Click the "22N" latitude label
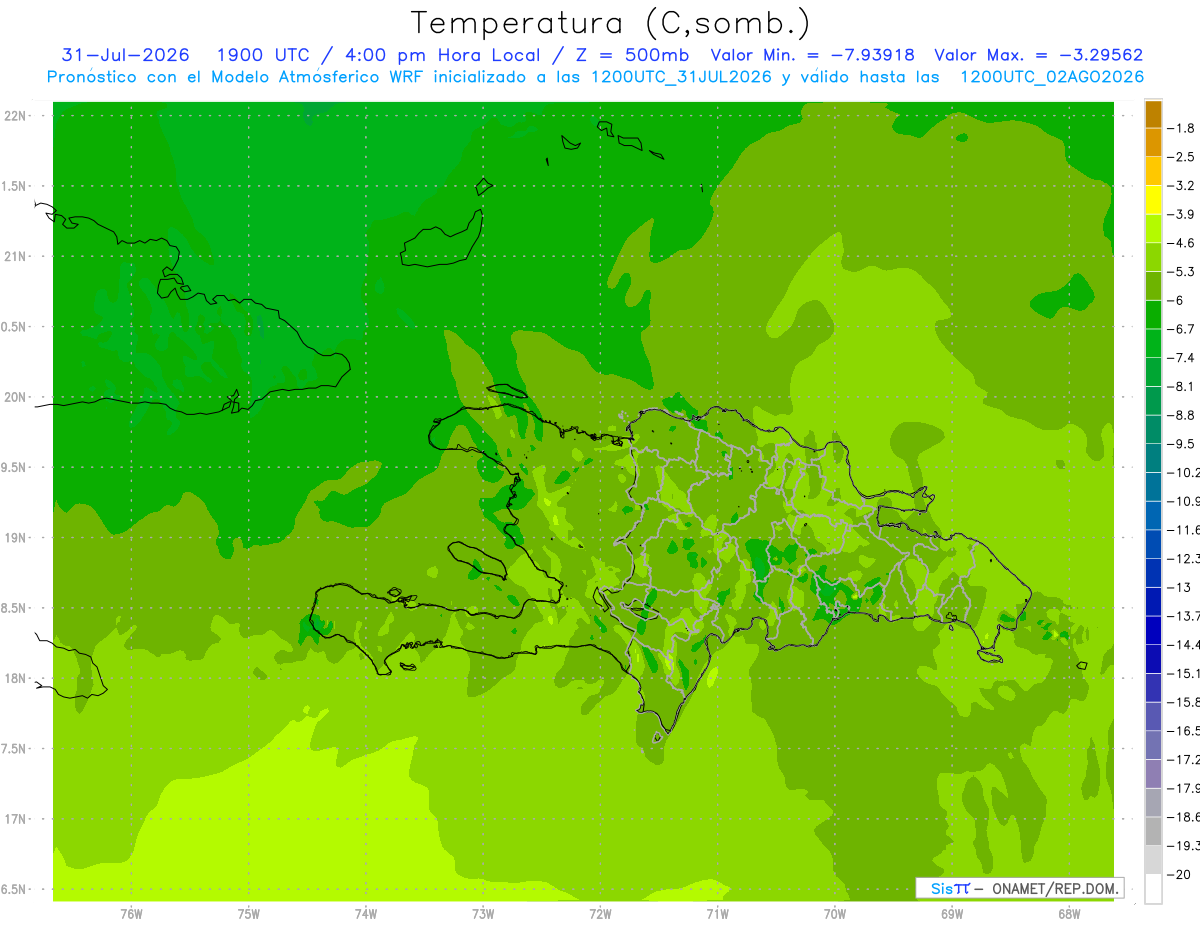 (15, 116)
